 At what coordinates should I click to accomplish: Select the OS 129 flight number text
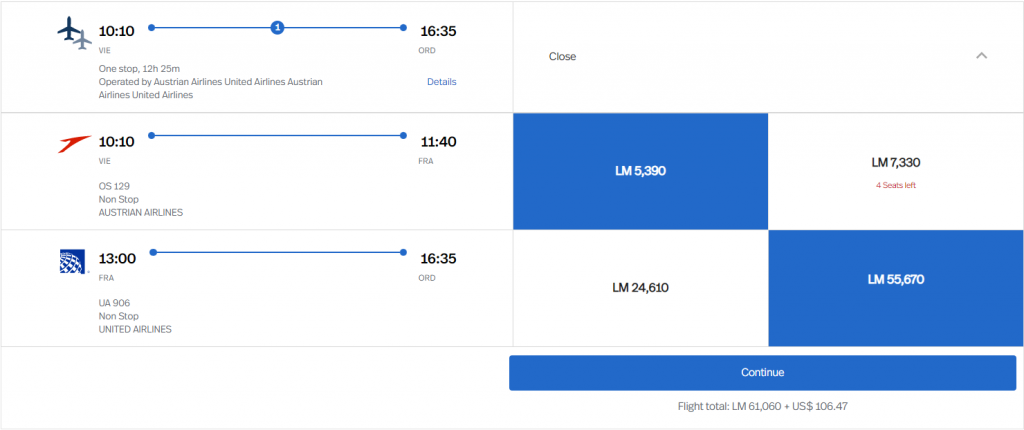tap(114, 186)
